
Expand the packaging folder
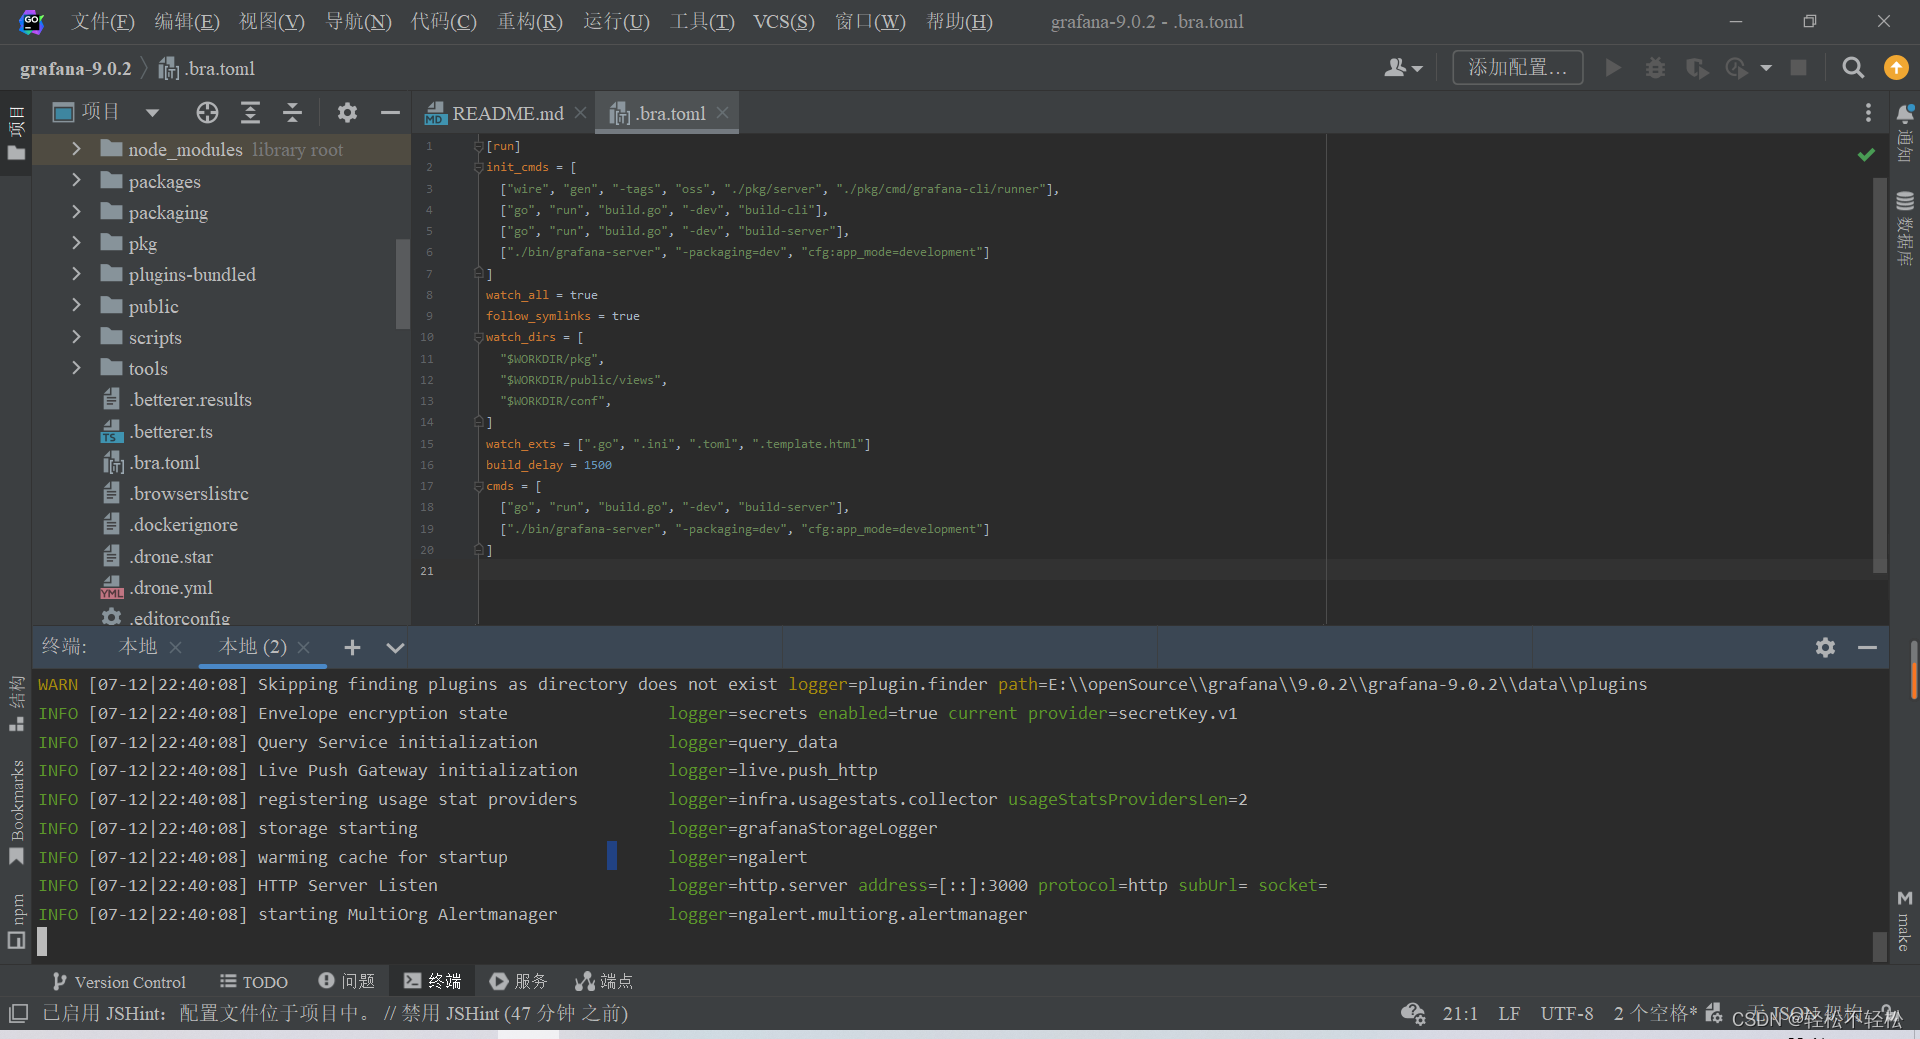coord(76,212)
